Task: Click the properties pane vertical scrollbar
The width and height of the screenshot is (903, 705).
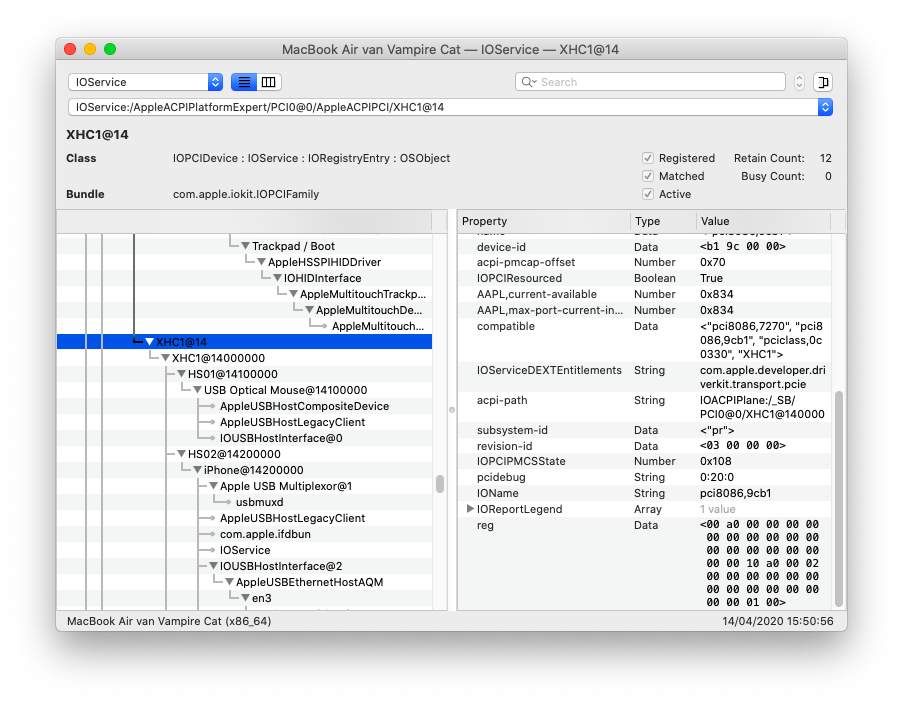Action: [x=838, y=499]
